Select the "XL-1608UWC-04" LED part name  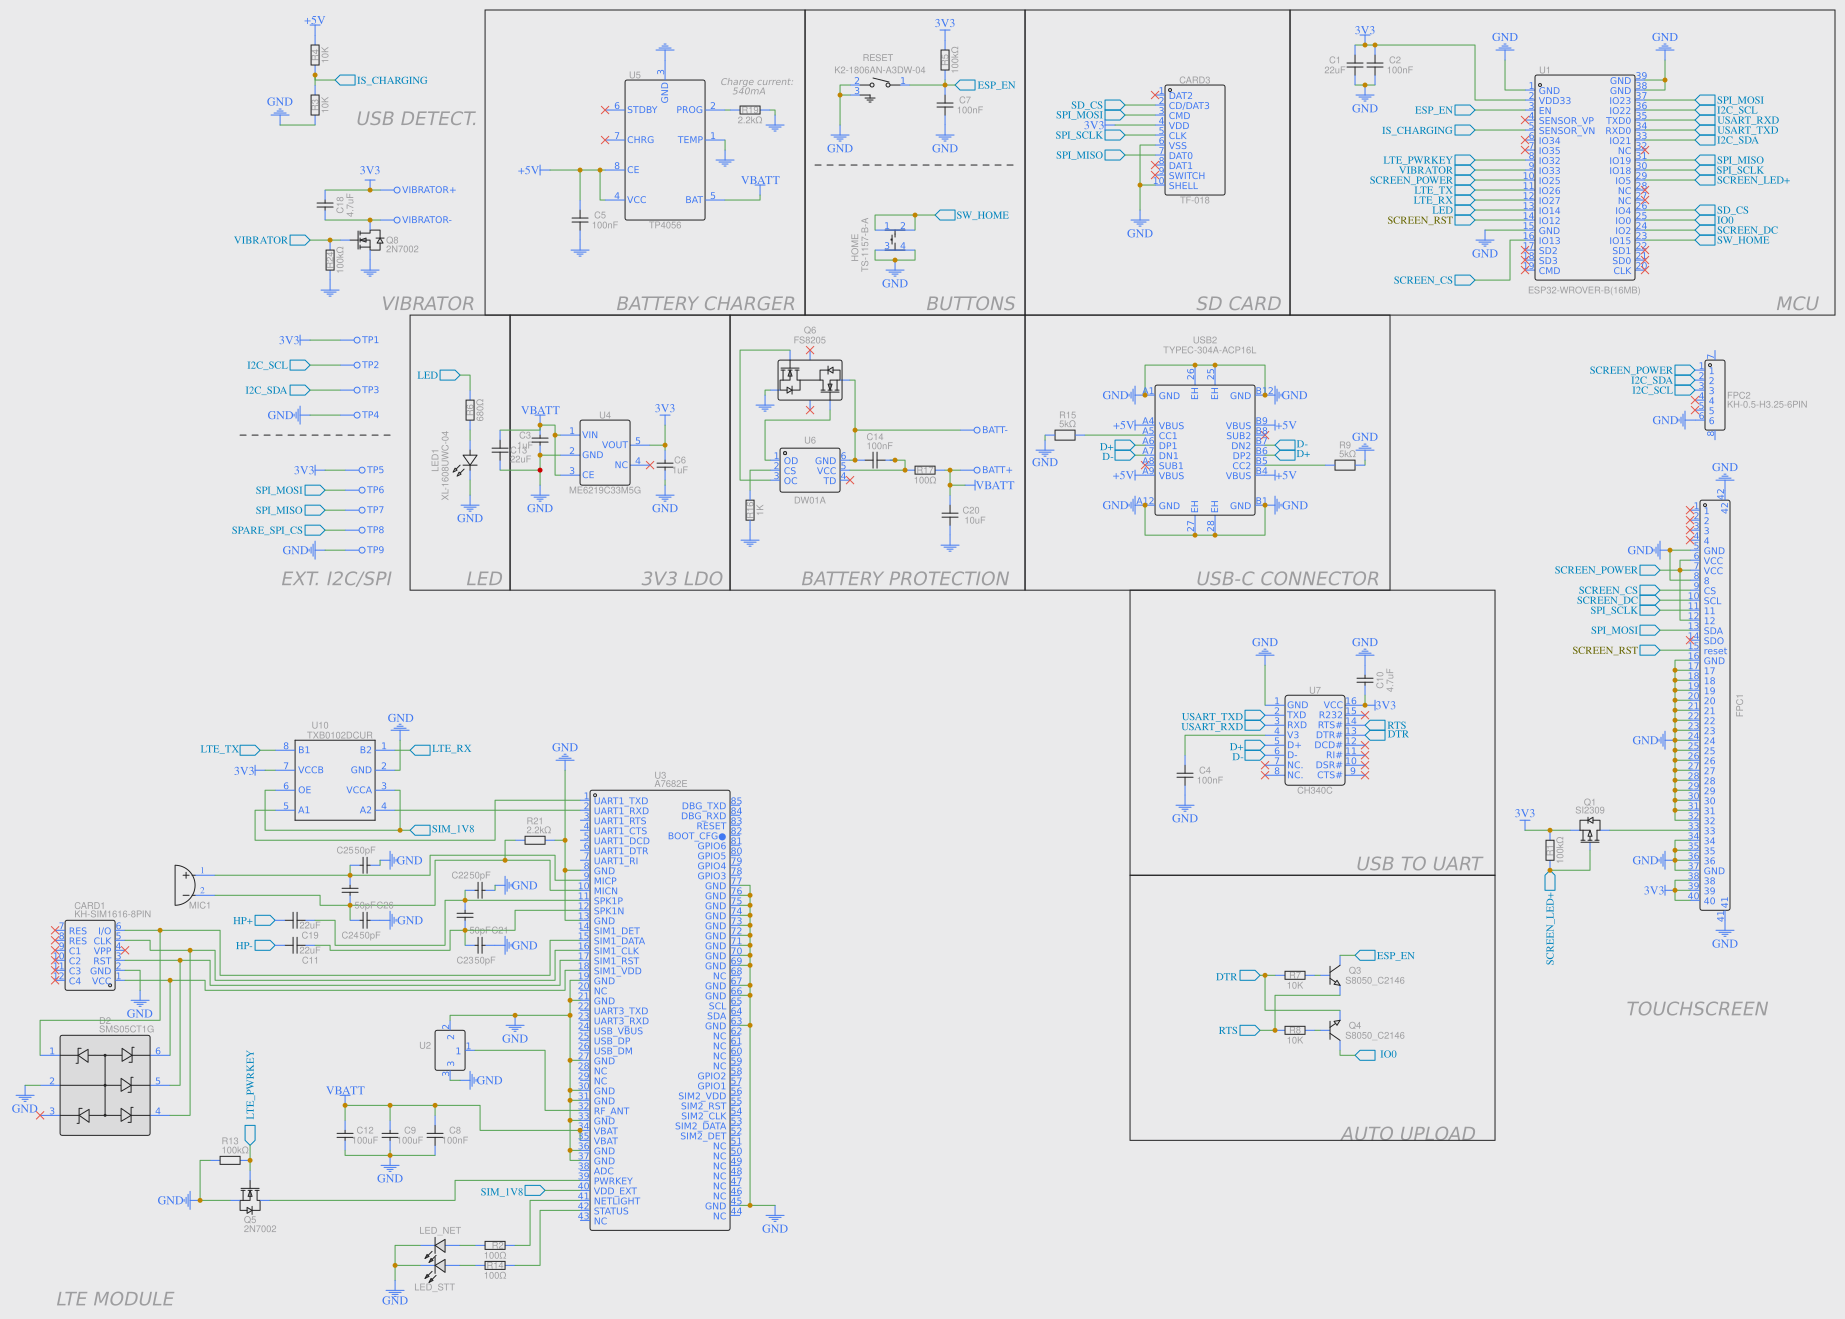click(x=446, y=466)
